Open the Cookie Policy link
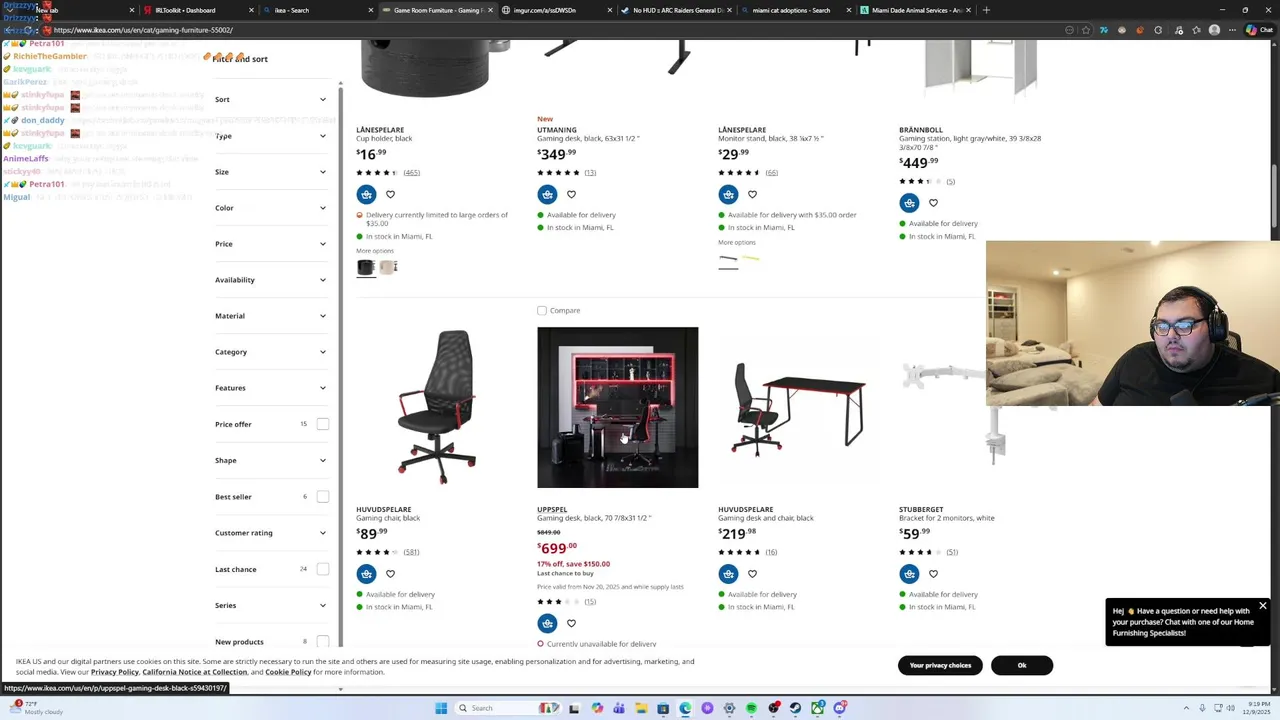The image size is (1280, 720). [288, 672]
